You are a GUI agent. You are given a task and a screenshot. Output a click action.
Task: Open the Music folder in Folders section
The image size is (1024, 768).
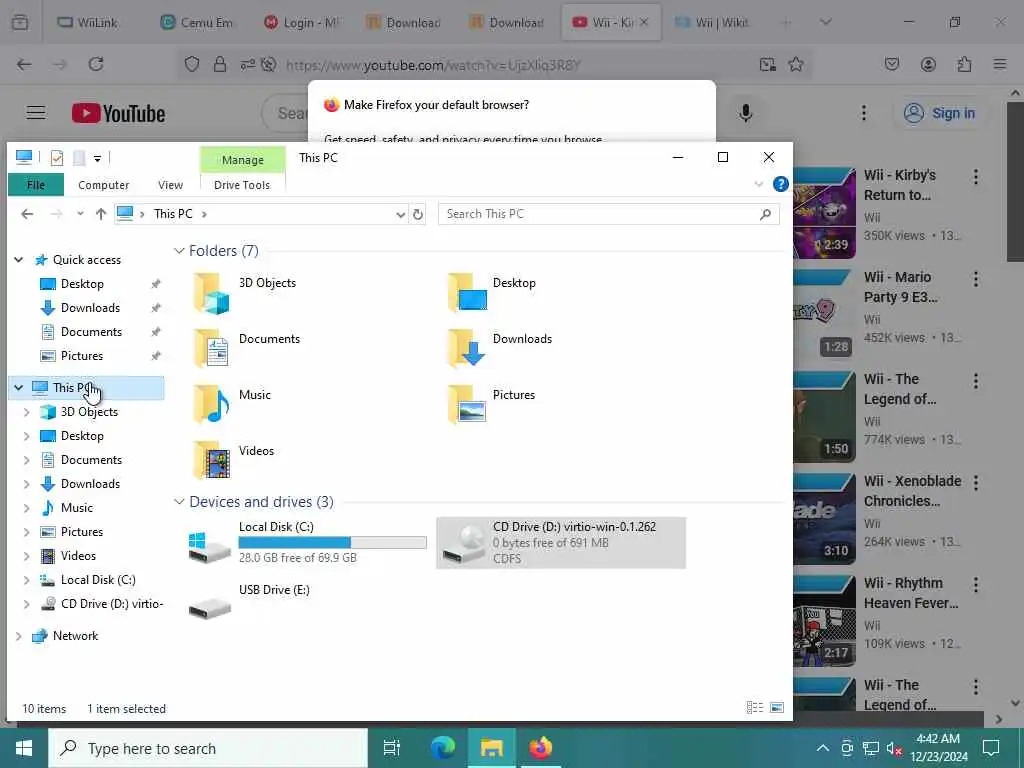[x=212, y=405]
